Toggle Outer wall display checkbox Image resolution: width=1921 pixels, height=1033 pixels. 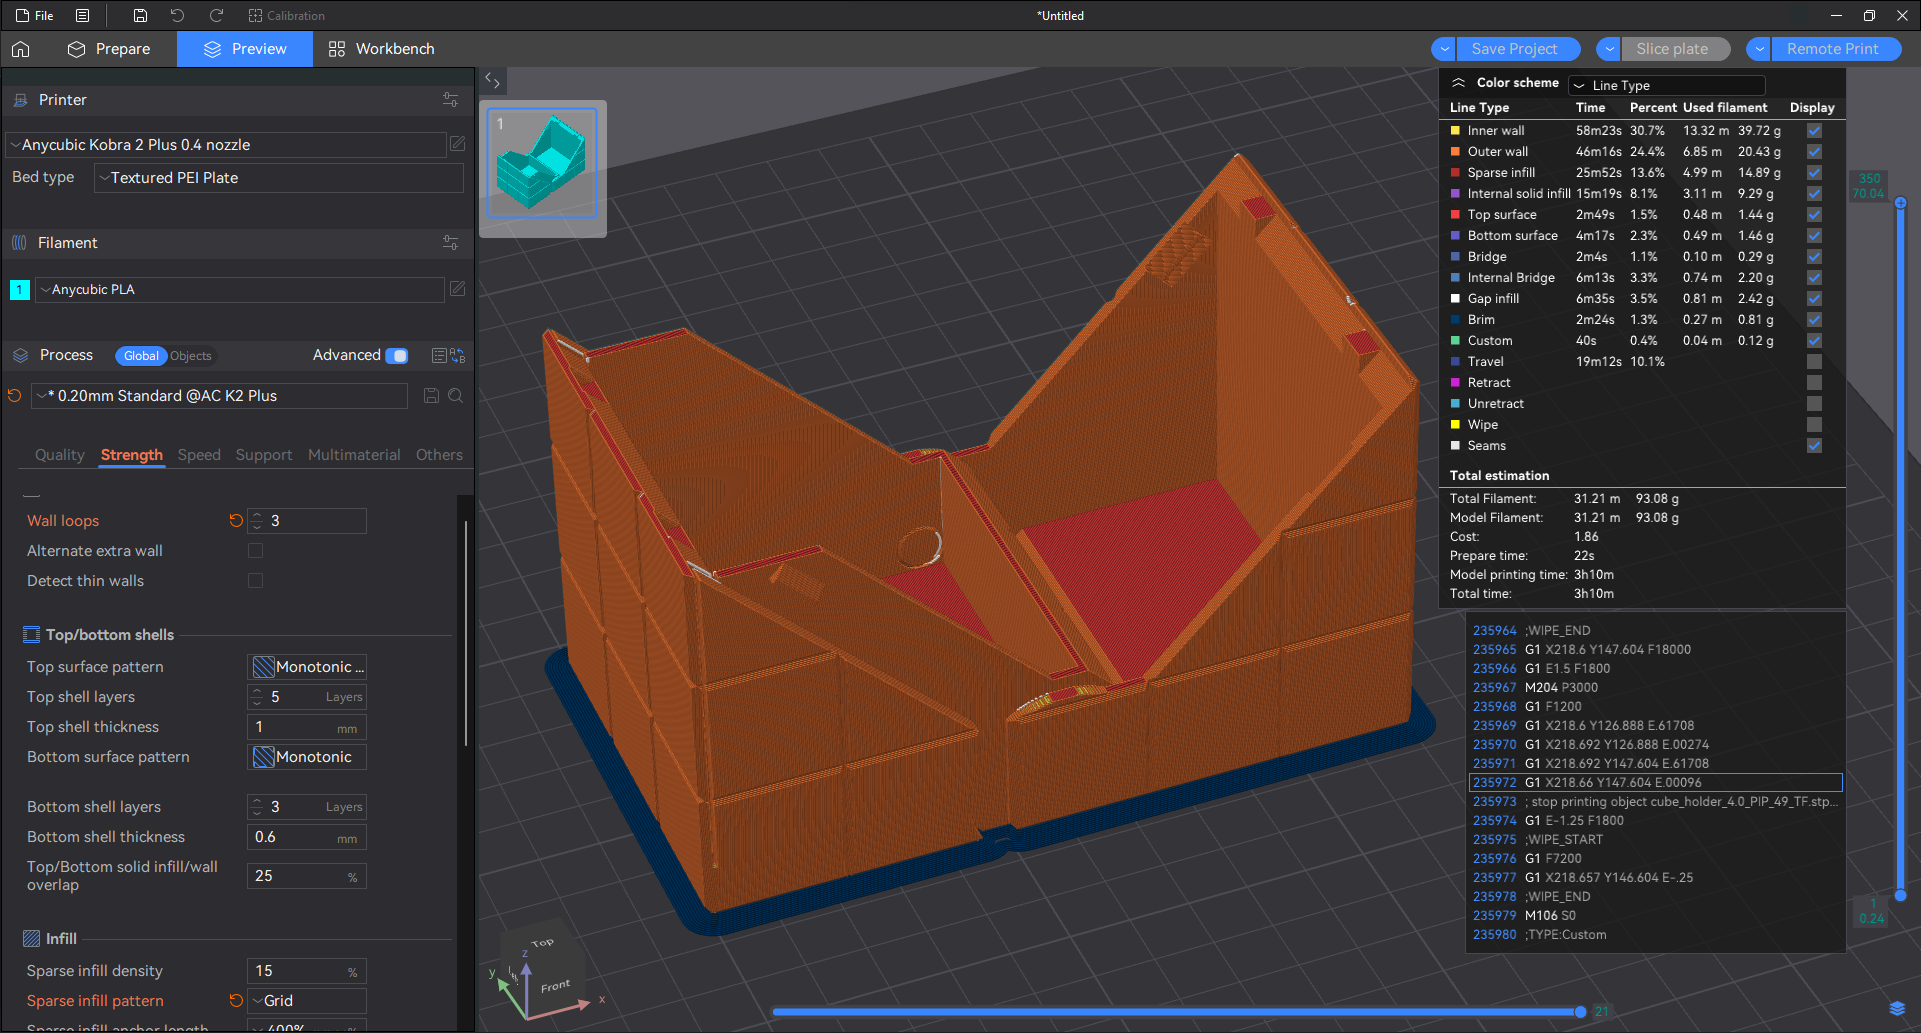pyautogui.click(x=1814, y=152)
